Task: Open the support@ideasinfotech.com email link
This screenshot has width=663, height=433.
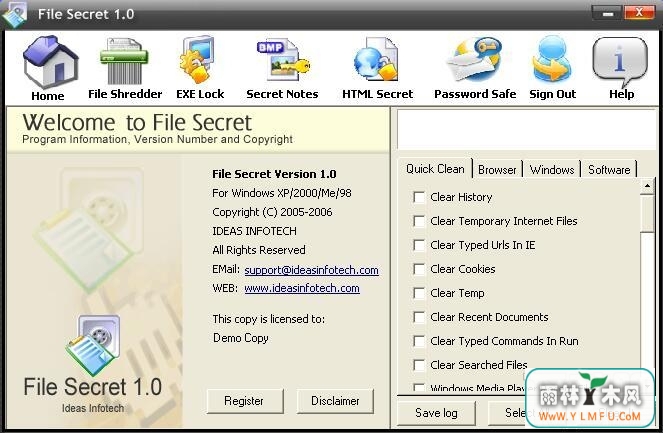Action: coord(311,270)
